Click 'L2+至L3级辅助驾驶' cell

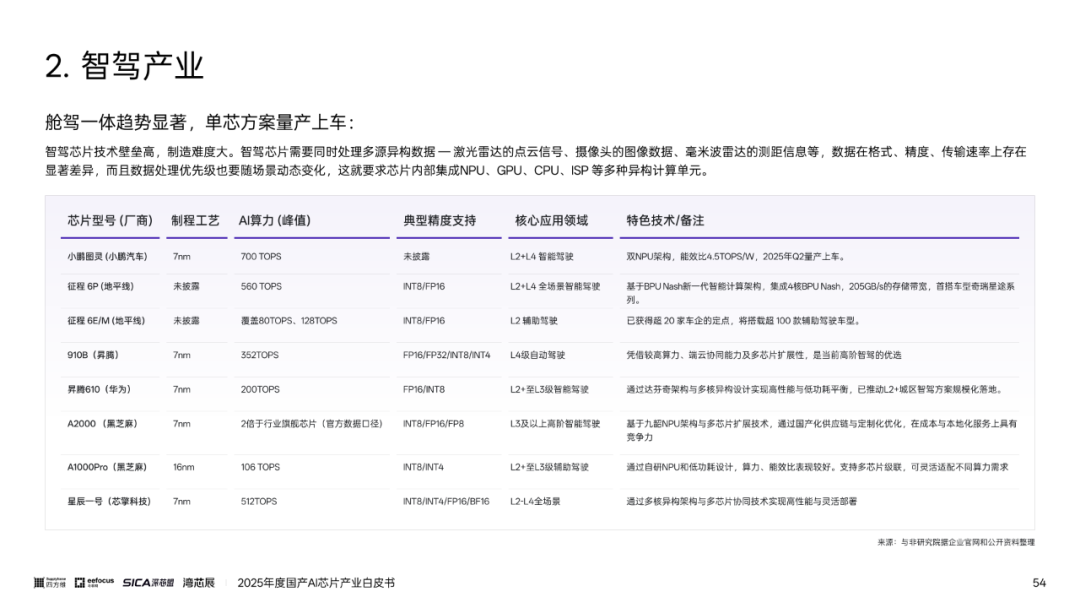point(549,467)
